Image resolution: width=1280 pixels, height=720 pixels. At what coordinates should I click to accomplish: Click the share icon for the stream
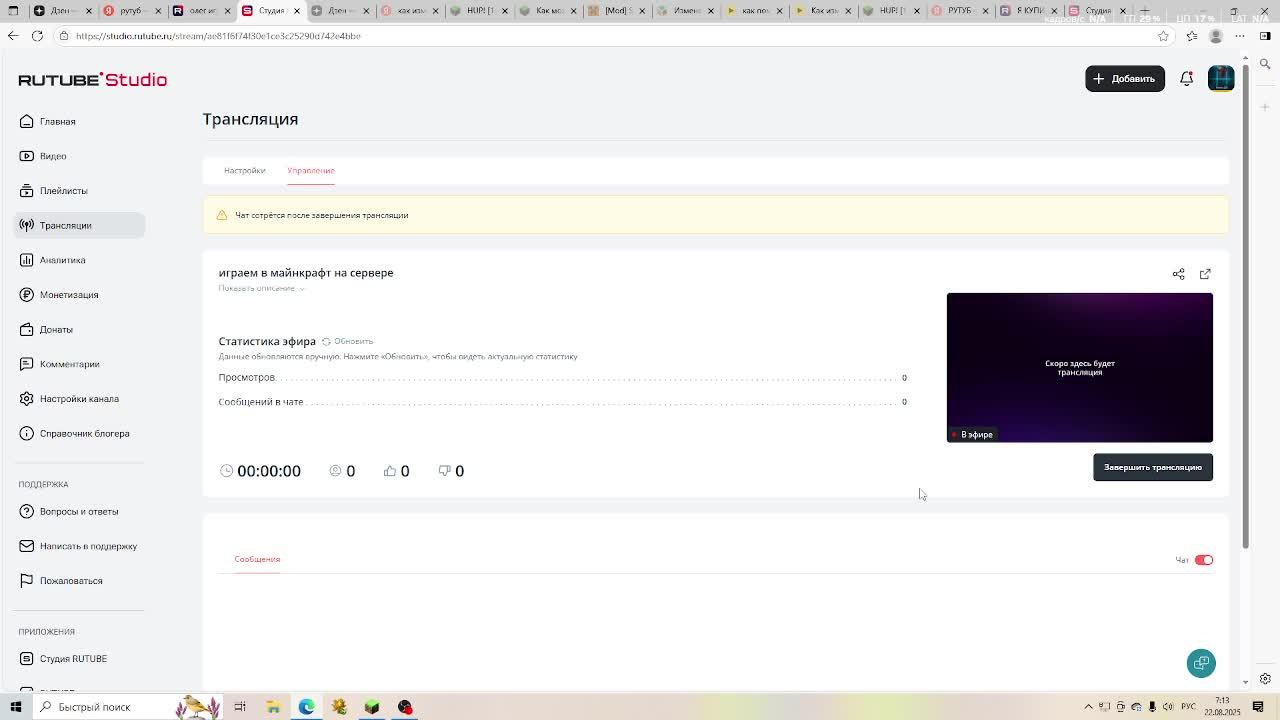coord(1178,274)
